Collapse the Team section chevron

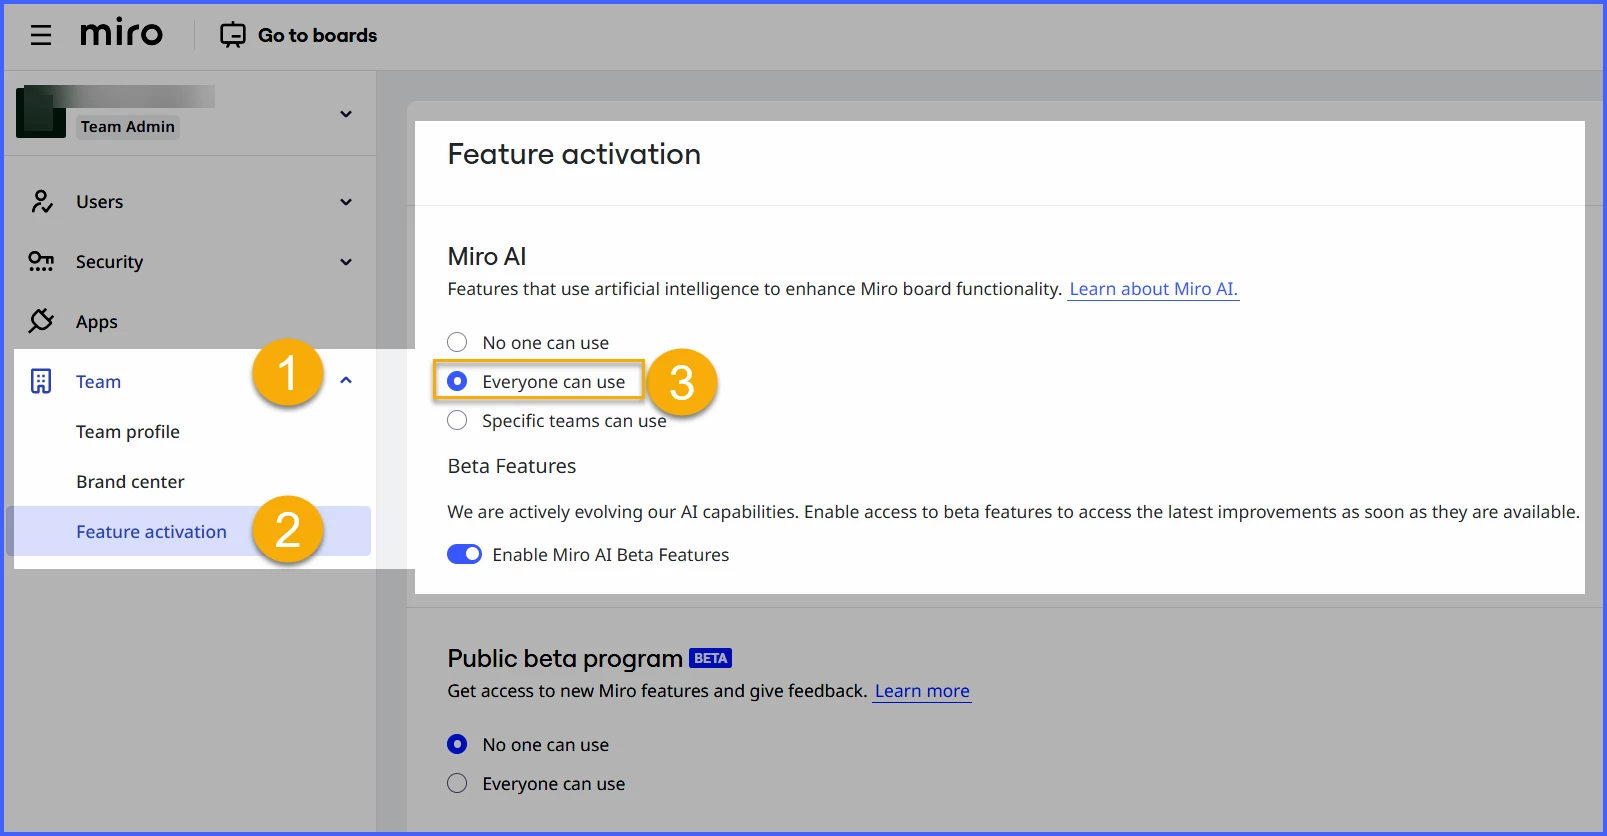point(346,380)
